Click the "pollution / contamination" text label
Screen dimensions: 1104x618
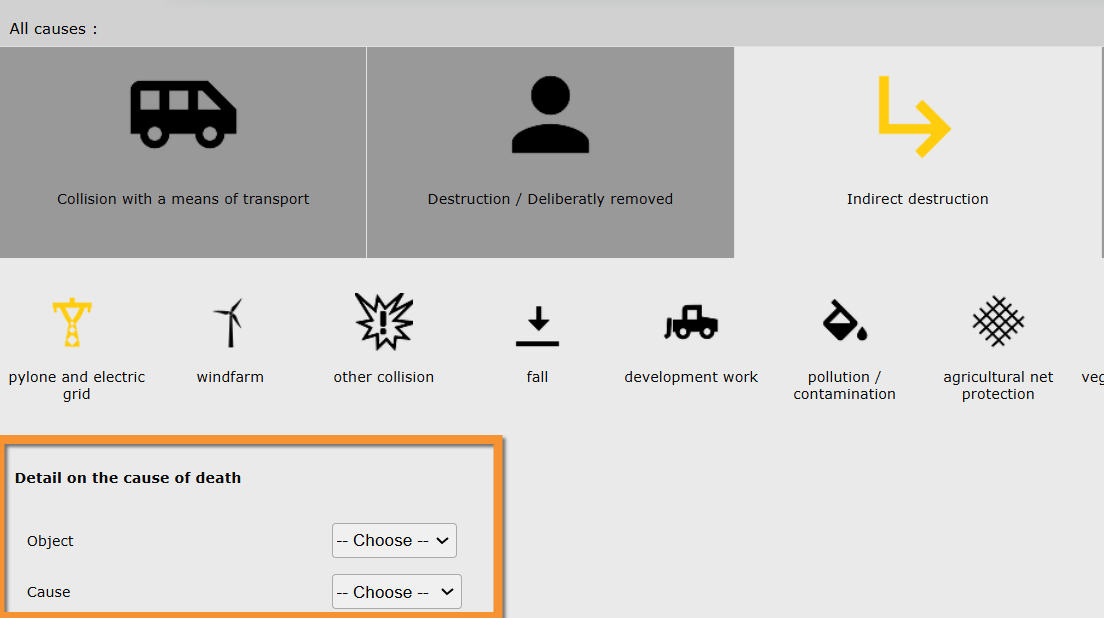pyautogui.click(x=844, y=385)
